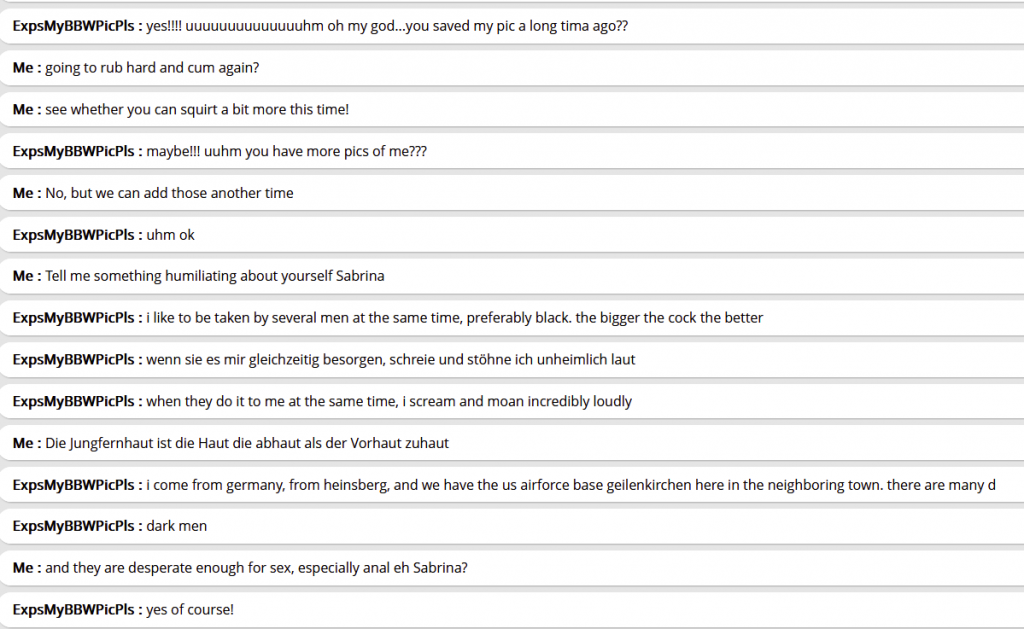Click the "Tell me something humiliating" message
The height and width of the screenshot is (629, 1024).
click(215, 276)
